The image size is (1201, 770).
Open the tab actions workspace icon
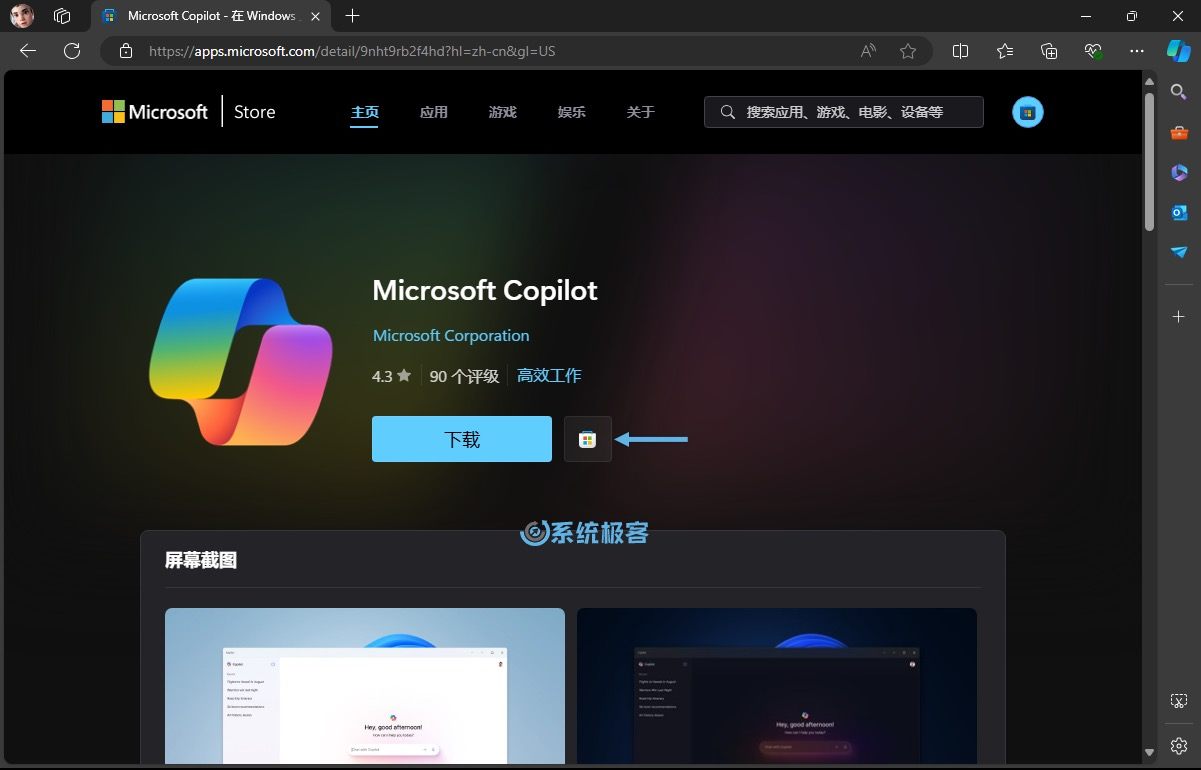(x=62, y=16)
